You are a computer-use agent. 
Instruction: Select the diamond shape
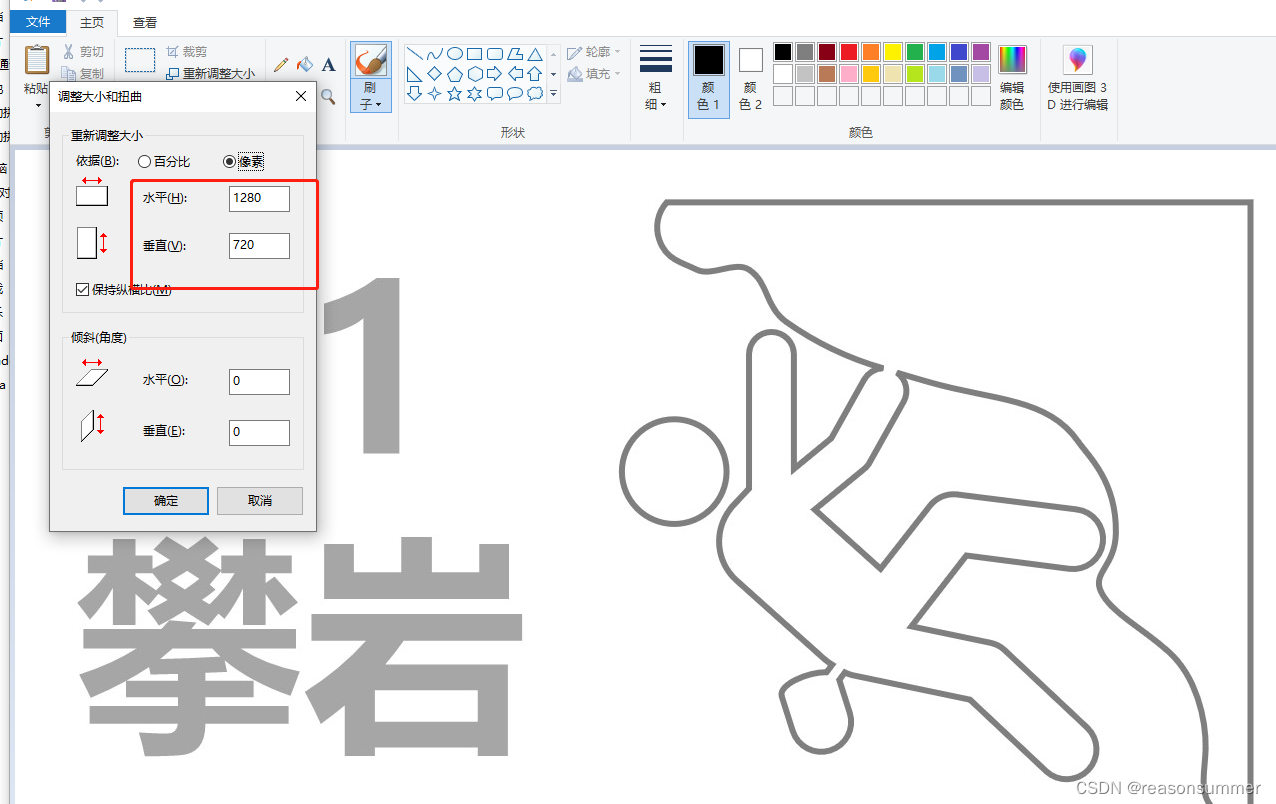[x=434, y=74]
